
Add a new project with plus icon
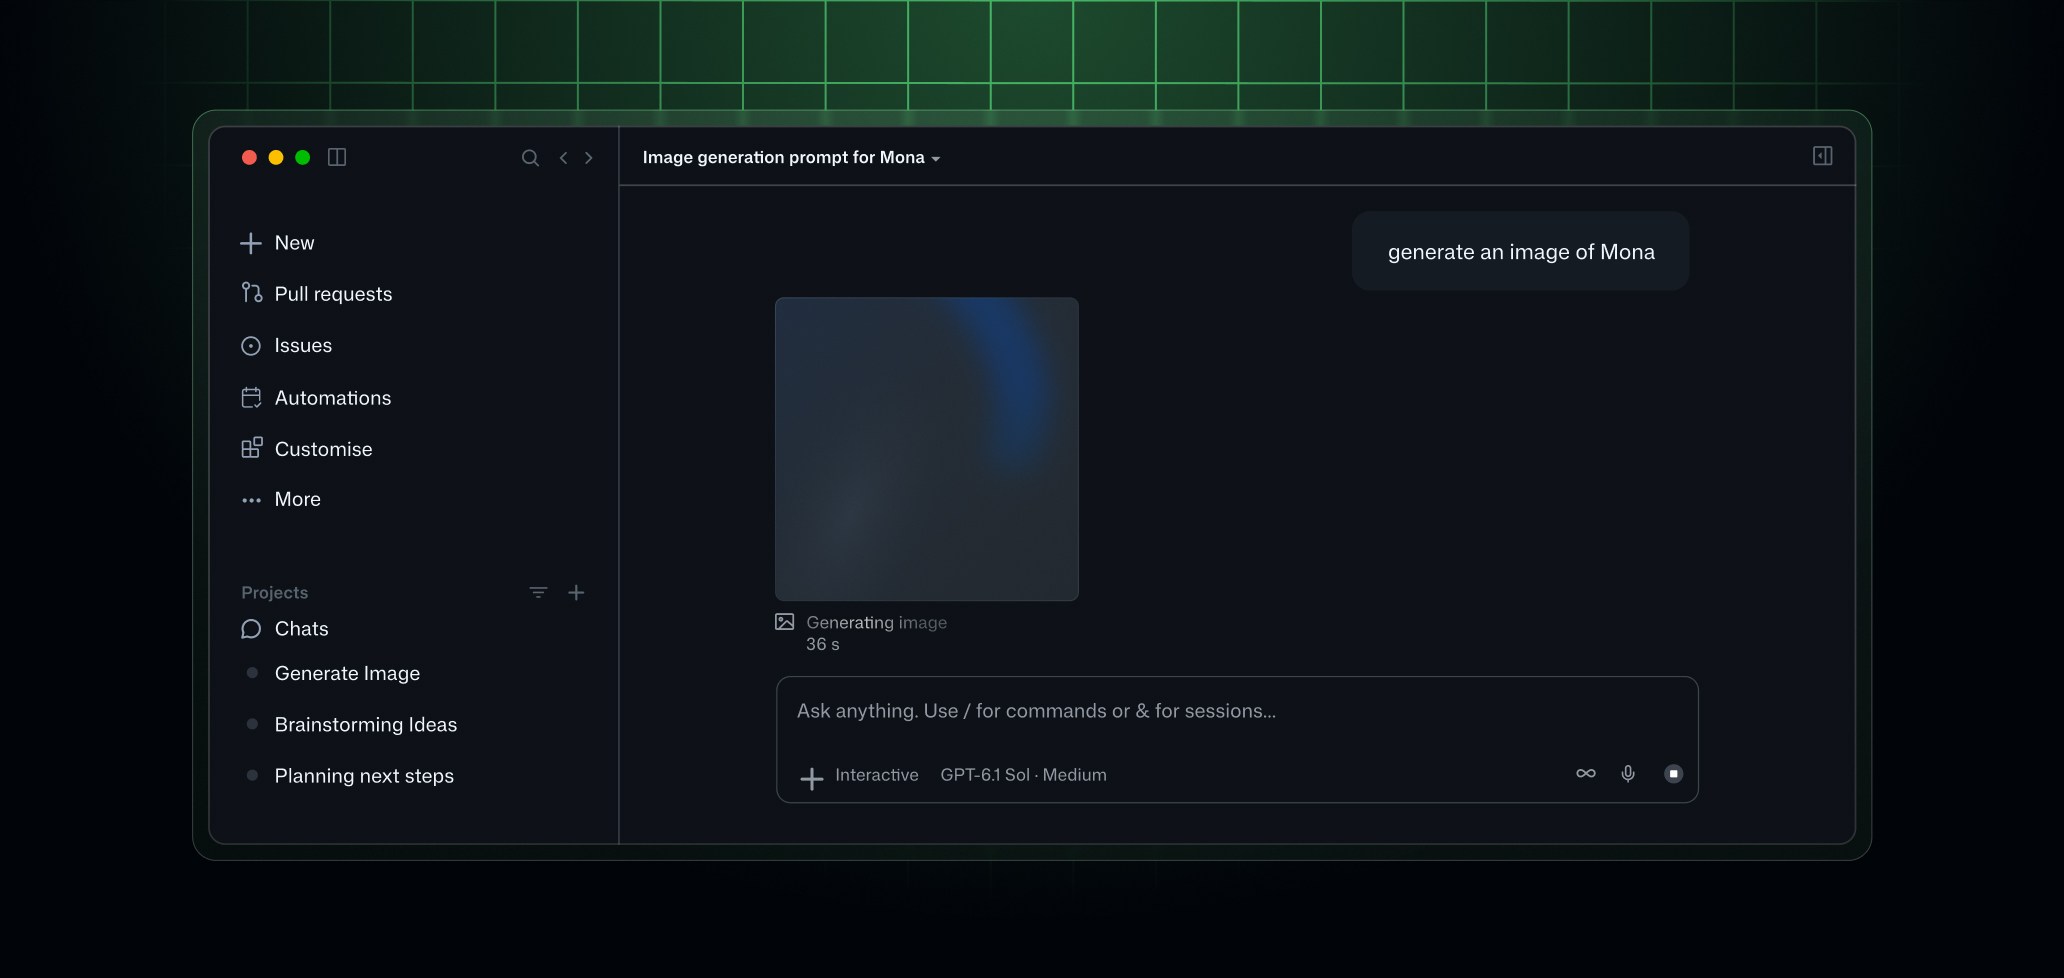tap(576, 593)
